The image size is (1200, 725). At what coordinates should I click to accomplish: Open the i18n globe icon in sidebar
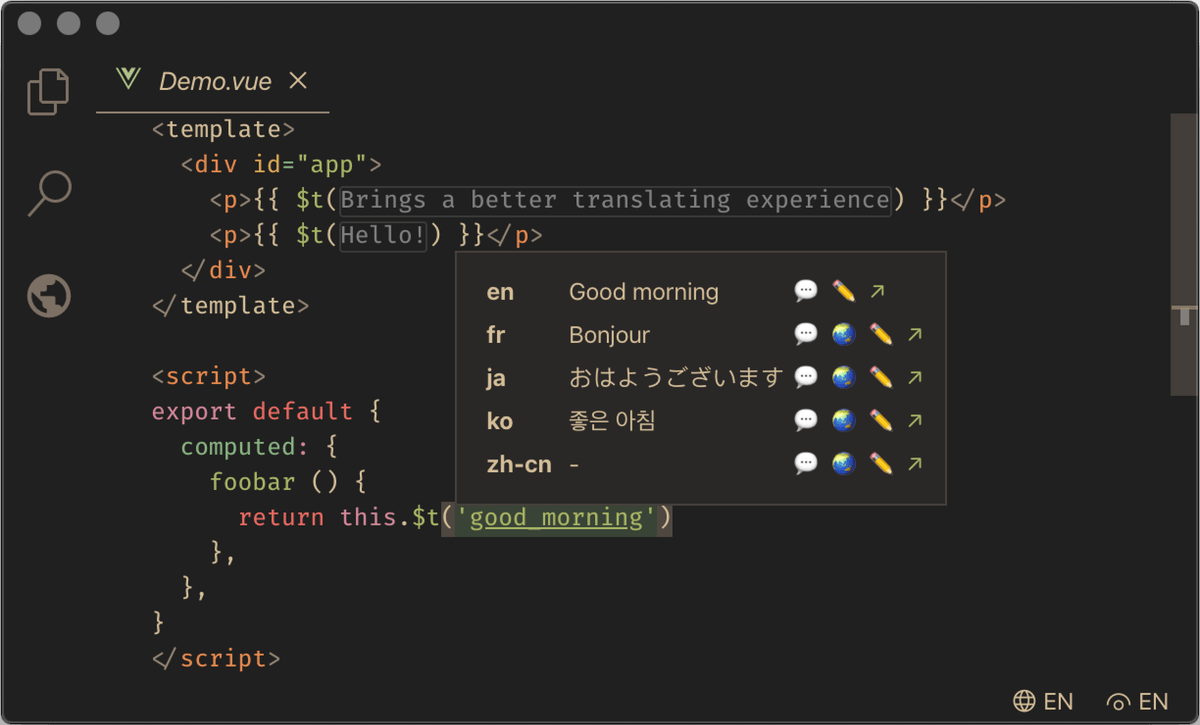click(x=49, y=296)
